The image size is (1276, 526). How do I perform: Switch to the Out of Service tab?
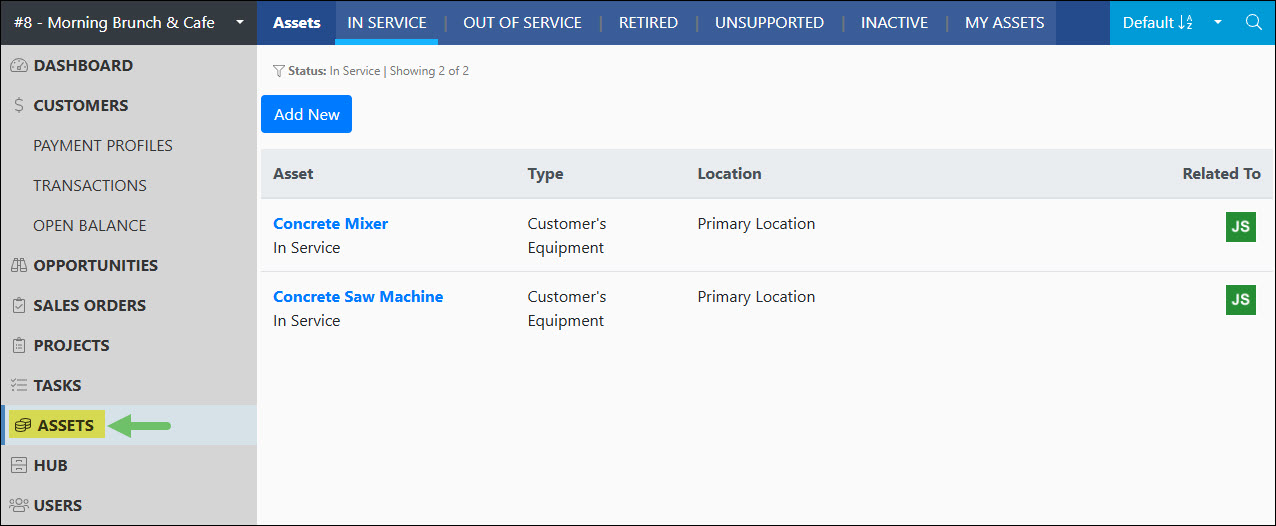[522, 22]
